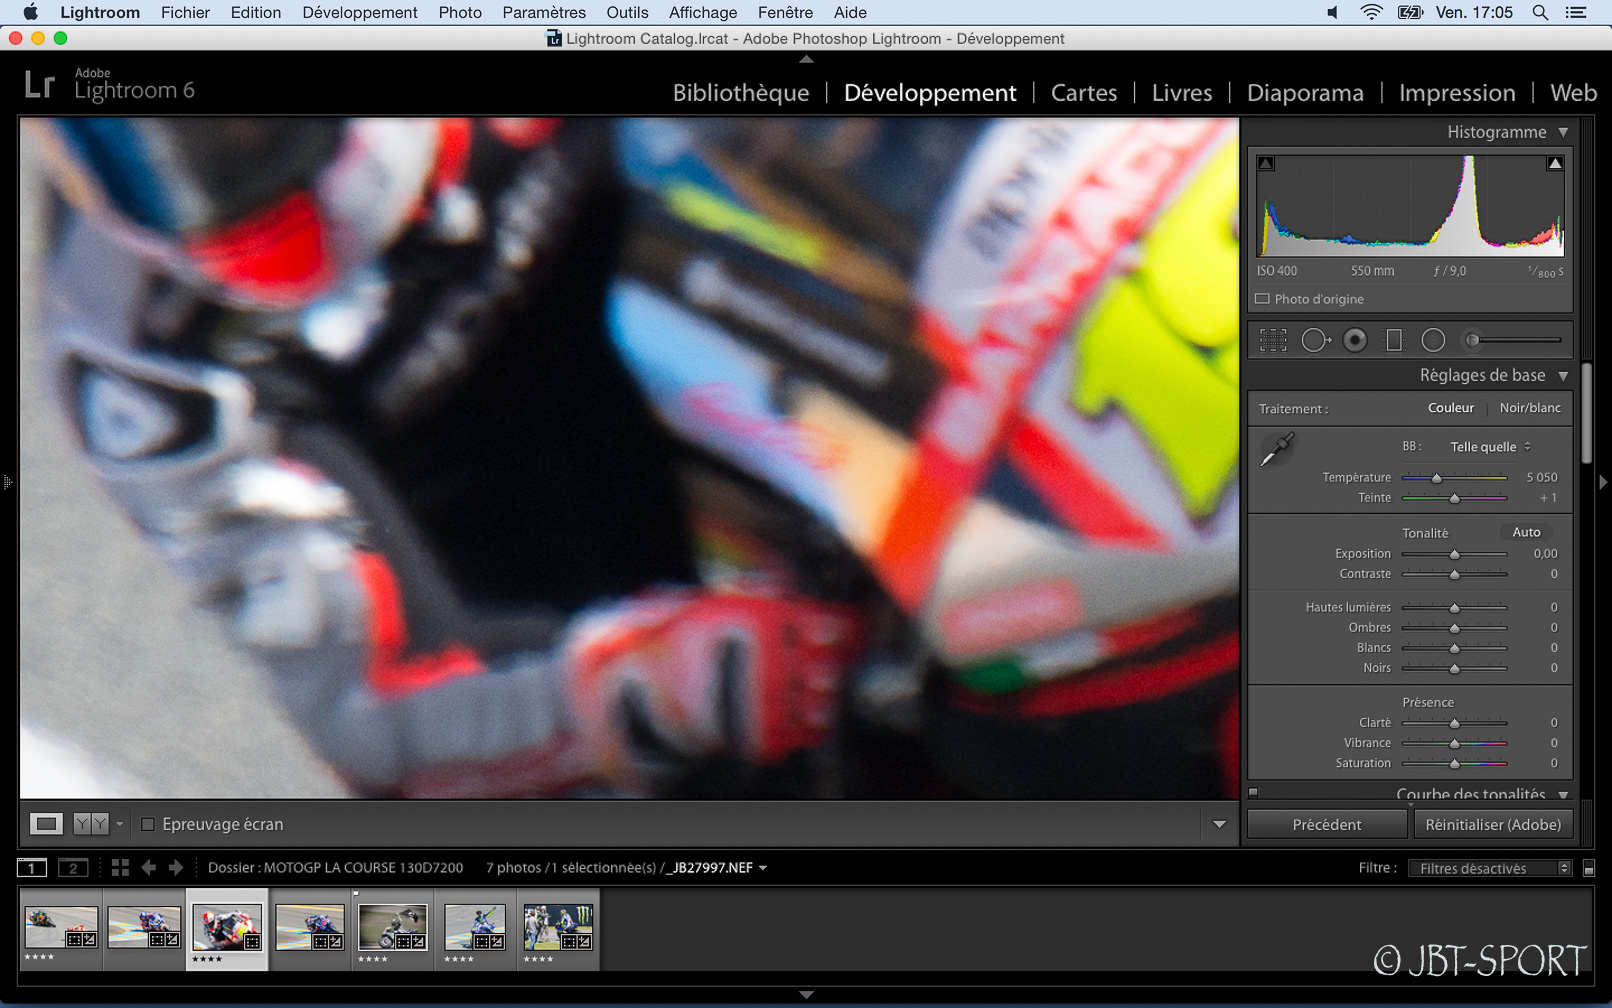This screenshot has height=1008, width=1612.
Task: Activate the Red Eye Correction tool
Action: [1355, 340]
